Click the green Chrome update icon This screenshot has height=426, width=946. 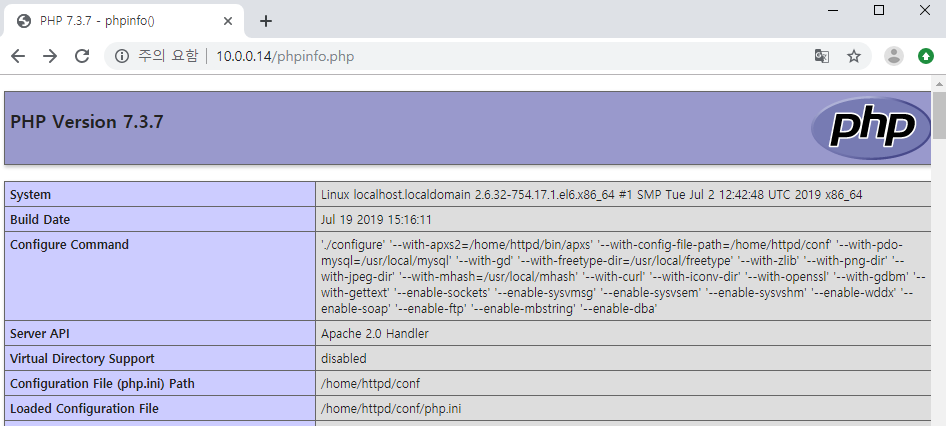(925, 56)
